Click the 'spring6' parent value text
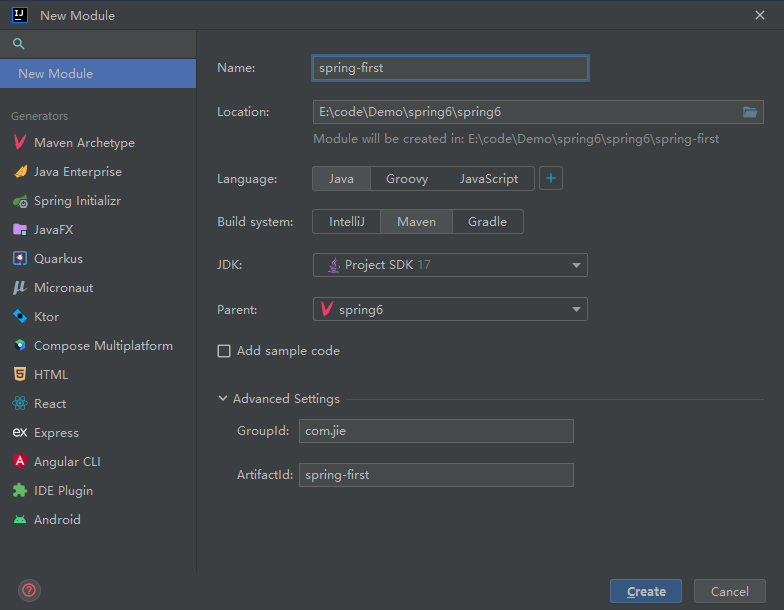Viewport: 784px width, 610px height. coord(361,310)
